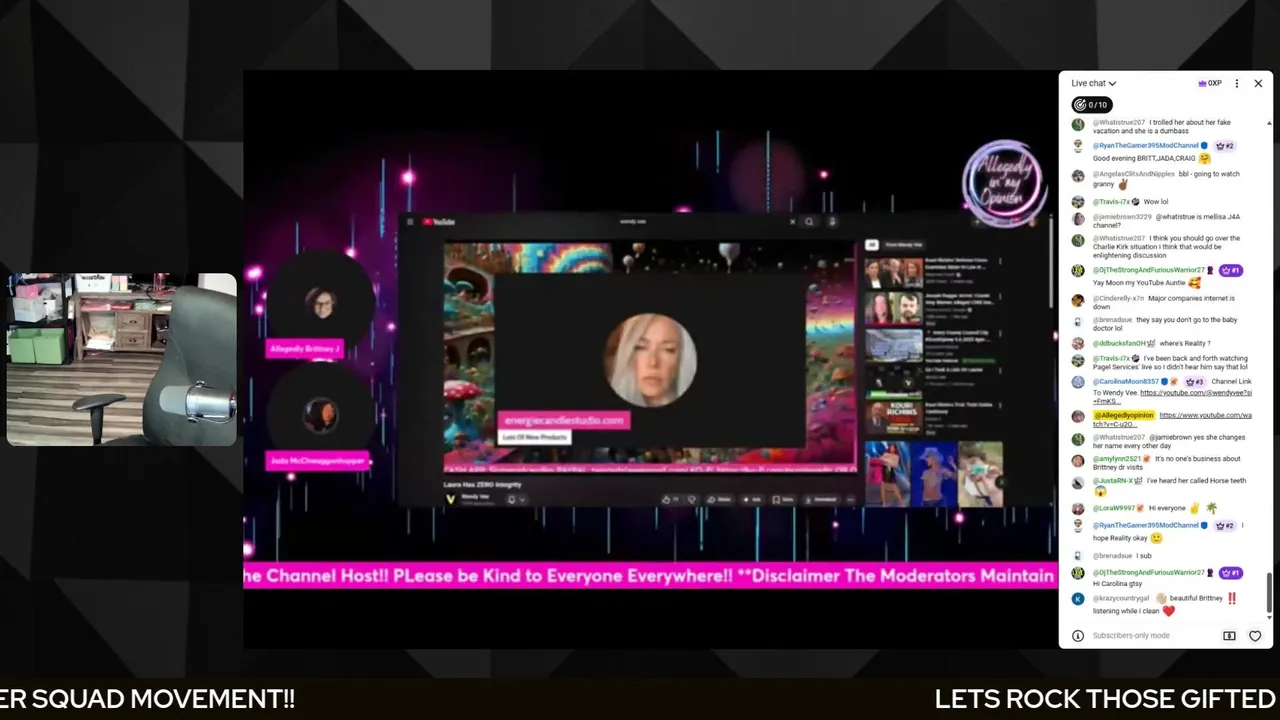Click the Download button under video
Screen dimensions: 1280x720
[x=821, y=499]
